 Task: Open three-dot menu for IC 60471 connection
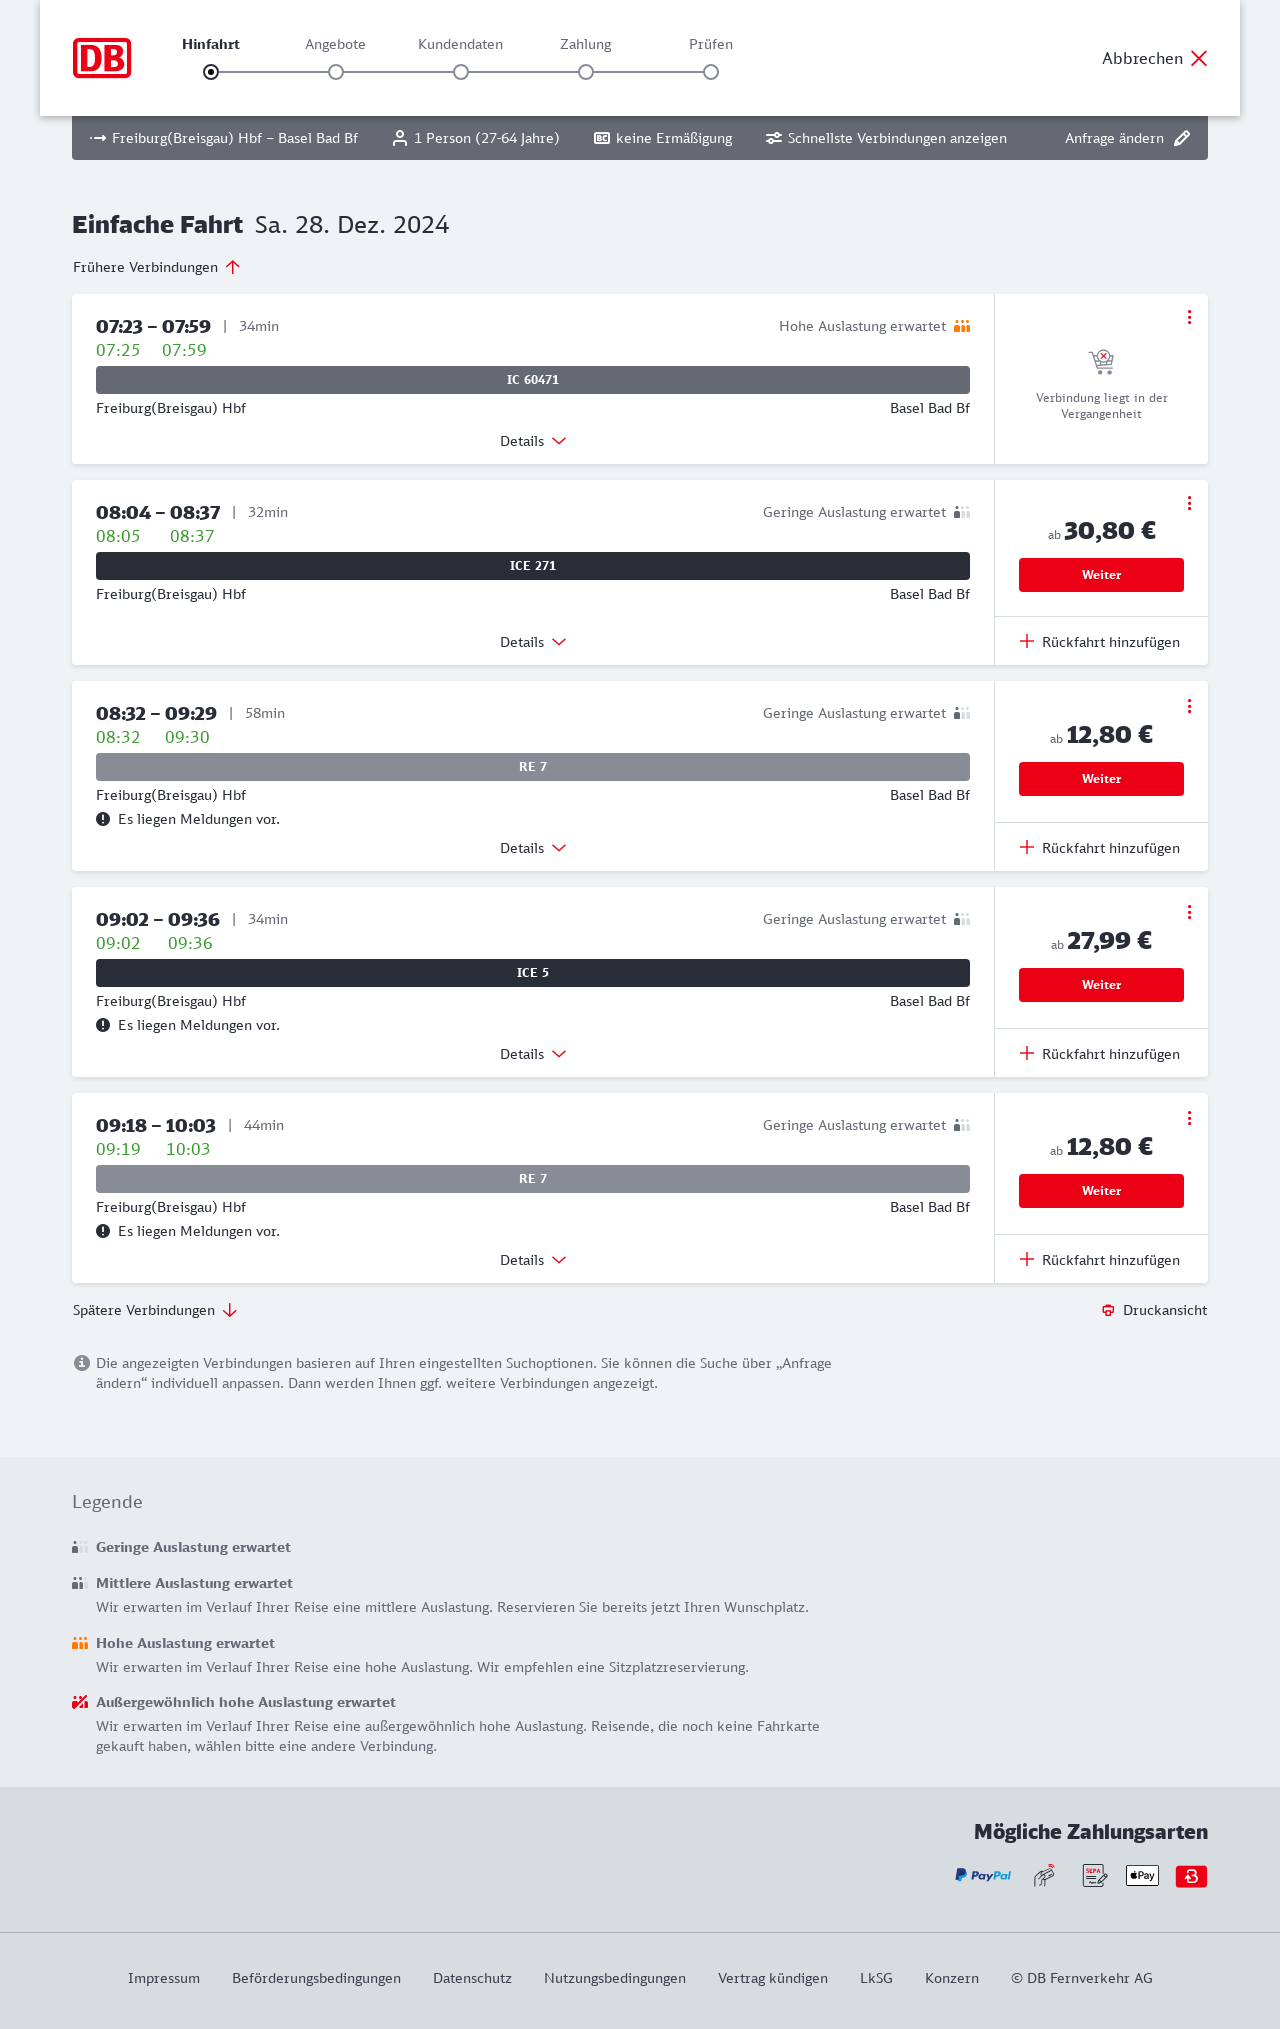[1189, 317]
